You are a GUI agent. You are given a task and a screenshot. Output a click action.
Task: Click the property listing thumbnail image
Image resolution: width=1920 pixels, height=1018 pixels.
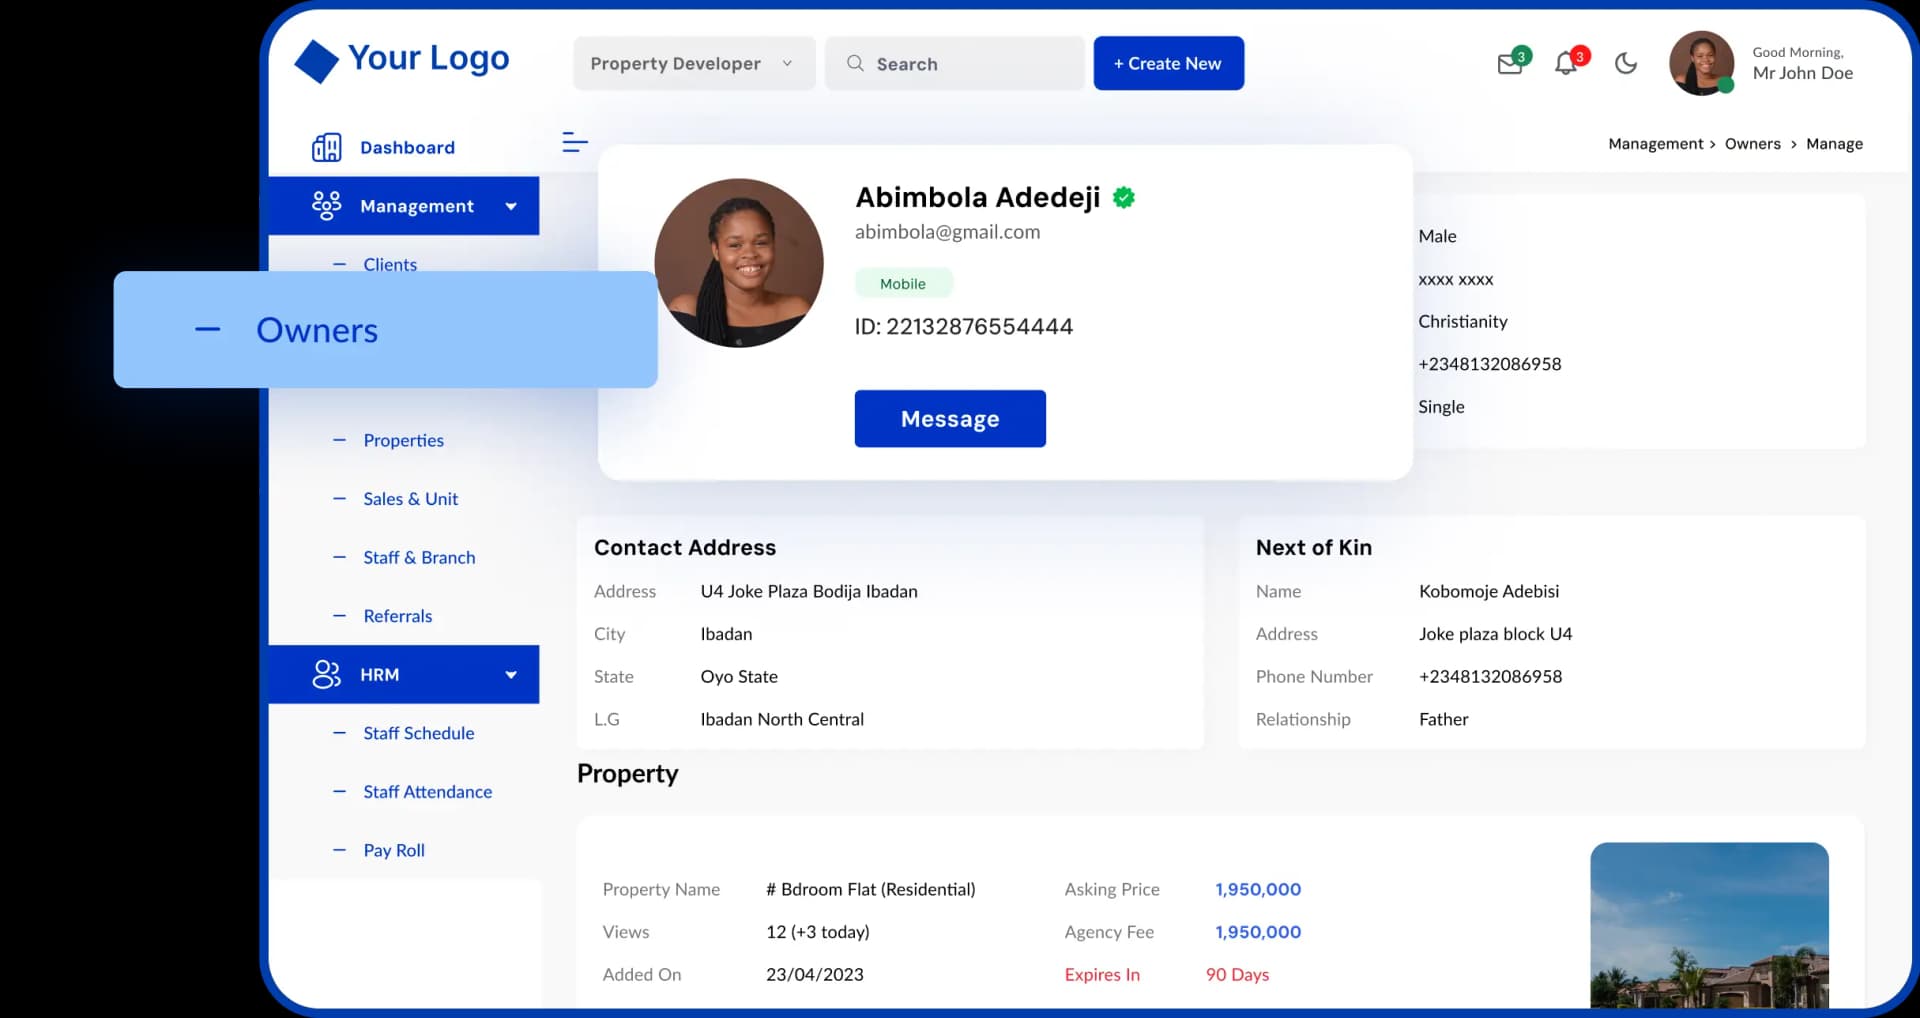click(x=1708, y=925)
